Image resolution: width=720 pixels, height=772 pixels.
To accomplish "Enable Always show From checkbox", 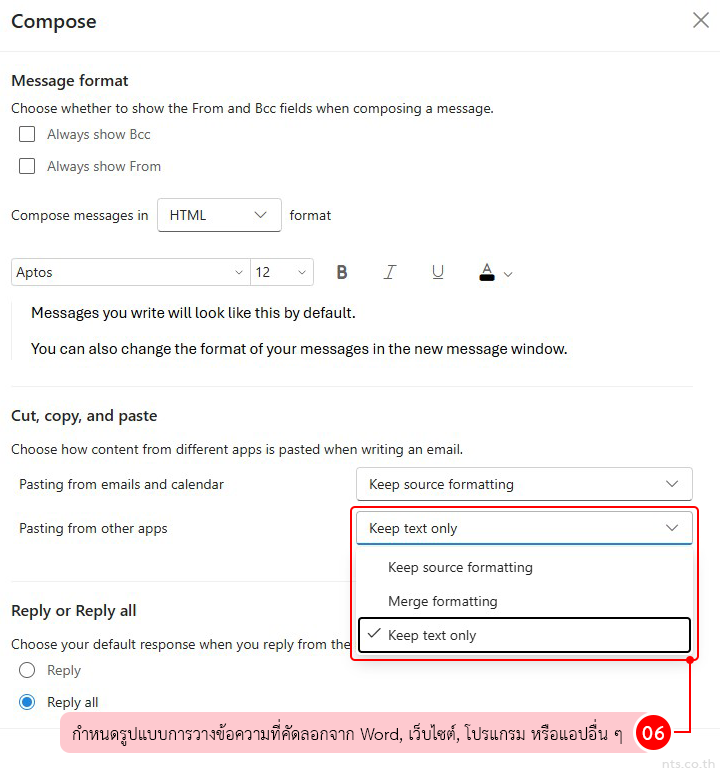I will tap(27, 166).
